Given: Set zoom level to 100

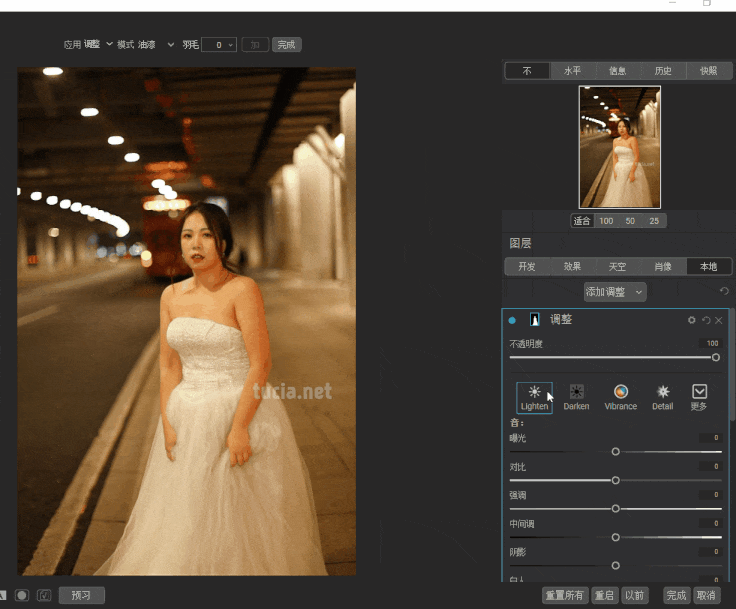Looking at the screenshot, I should point(606,221).
